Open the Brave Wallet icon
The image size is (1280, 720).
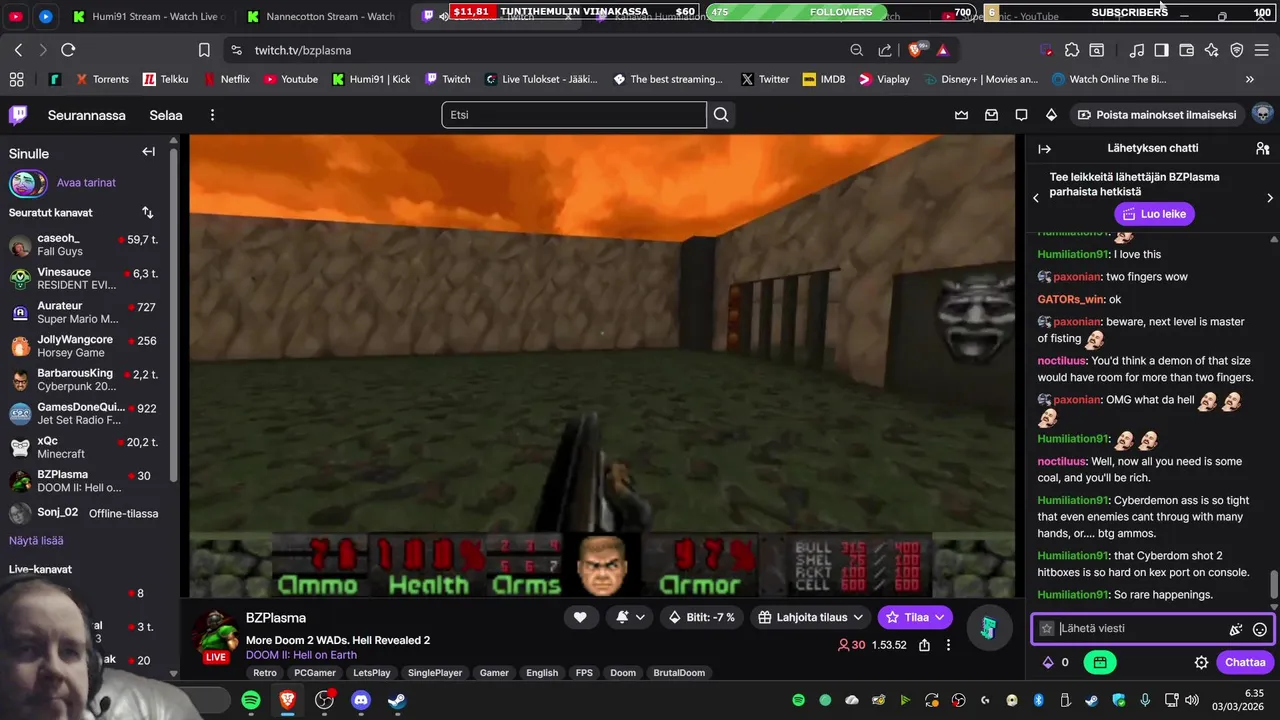click(x=1186, y=50)
